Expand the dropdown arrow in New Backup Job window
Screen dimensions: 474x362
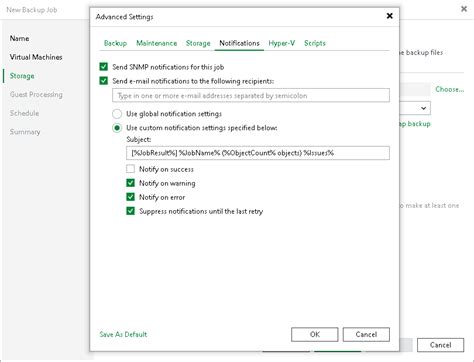(x=423, y=108)
